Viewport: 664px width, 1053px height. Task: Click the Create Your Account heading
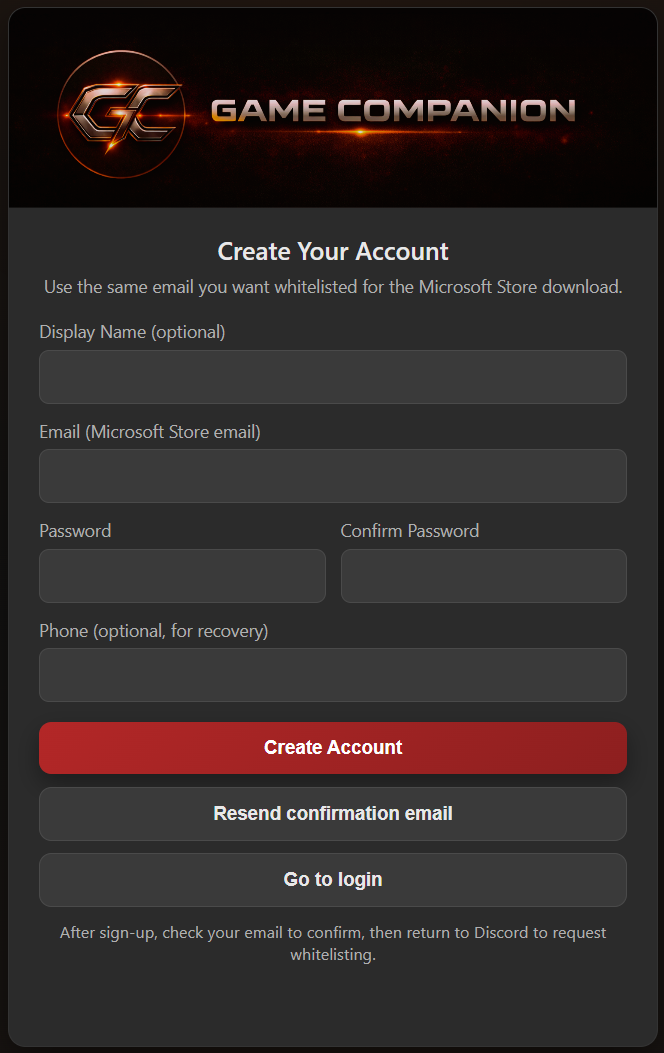click(x=332, y=251)
